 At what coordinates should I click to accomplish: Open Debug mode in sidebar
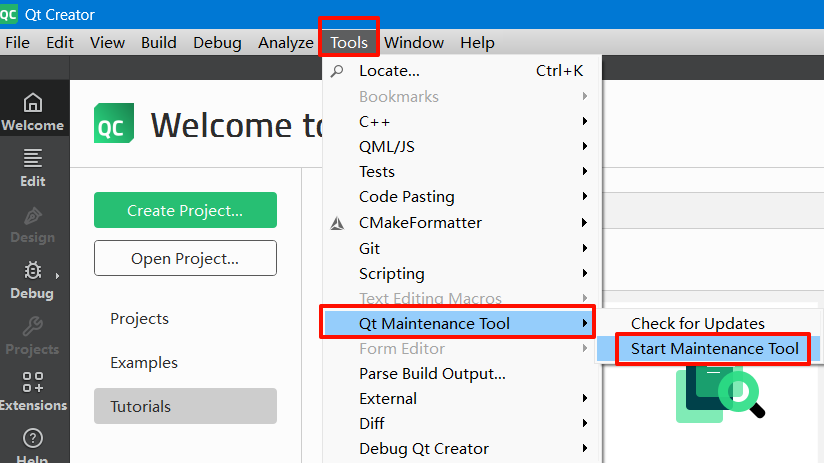pos(33,280)
